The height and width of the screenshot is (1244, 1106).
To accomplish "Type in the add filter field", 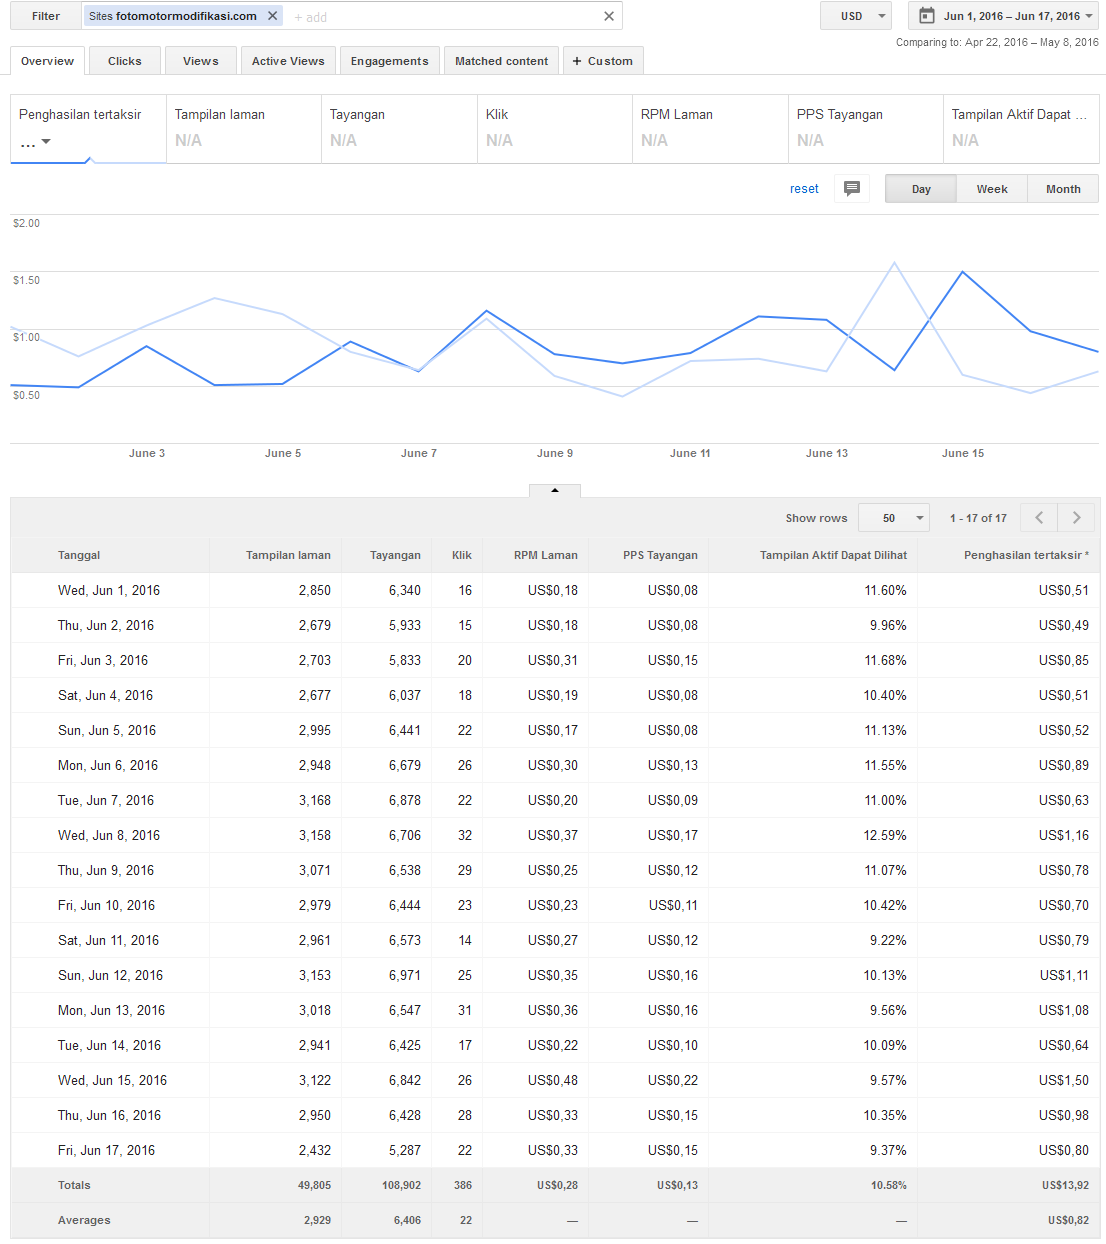I will (x=440, y=17).
